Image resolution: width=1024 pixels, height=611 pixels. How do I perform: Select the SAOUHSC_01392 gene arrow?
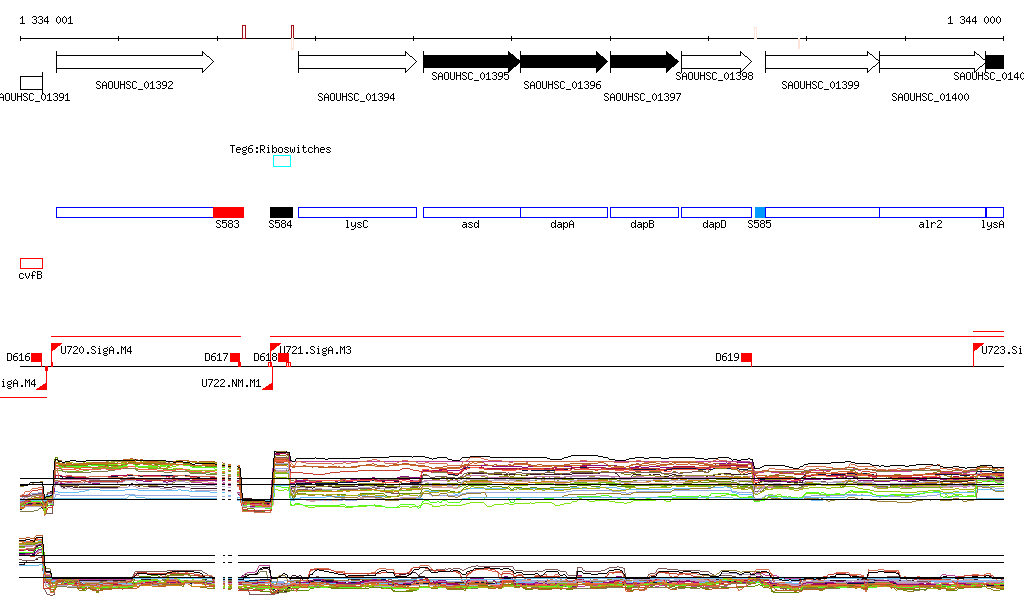pos(135,62)
